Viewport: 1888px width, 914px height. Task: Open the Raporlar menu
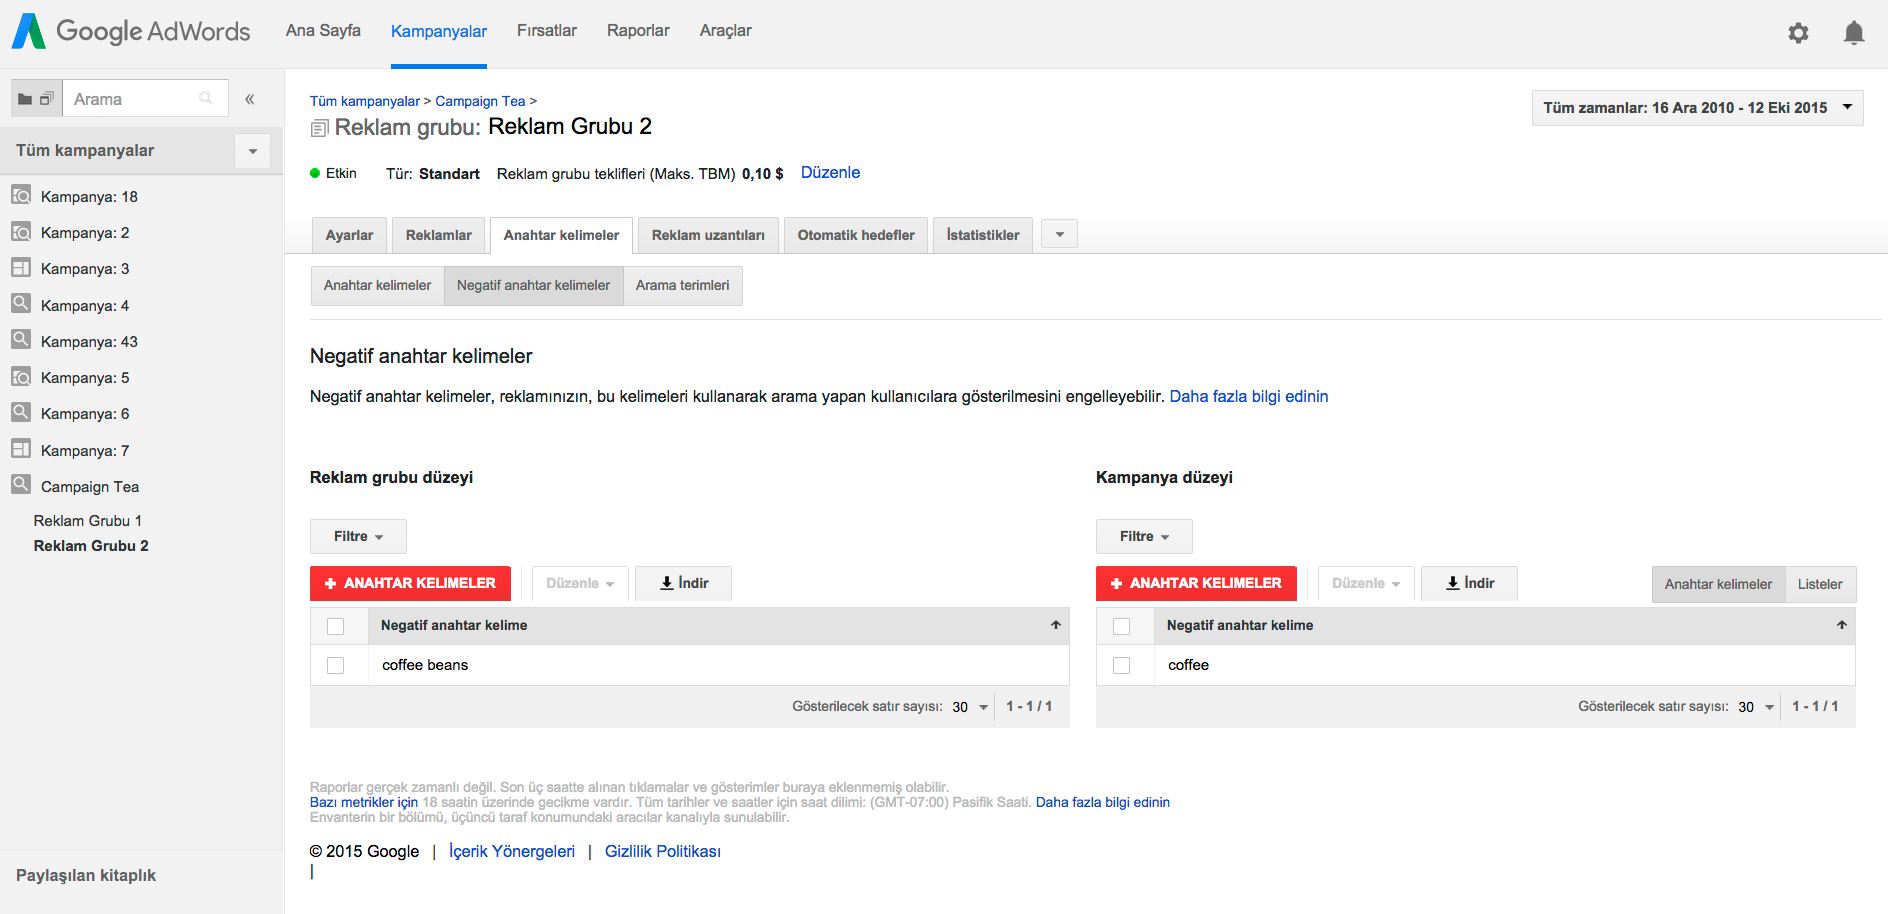[638, 30]
